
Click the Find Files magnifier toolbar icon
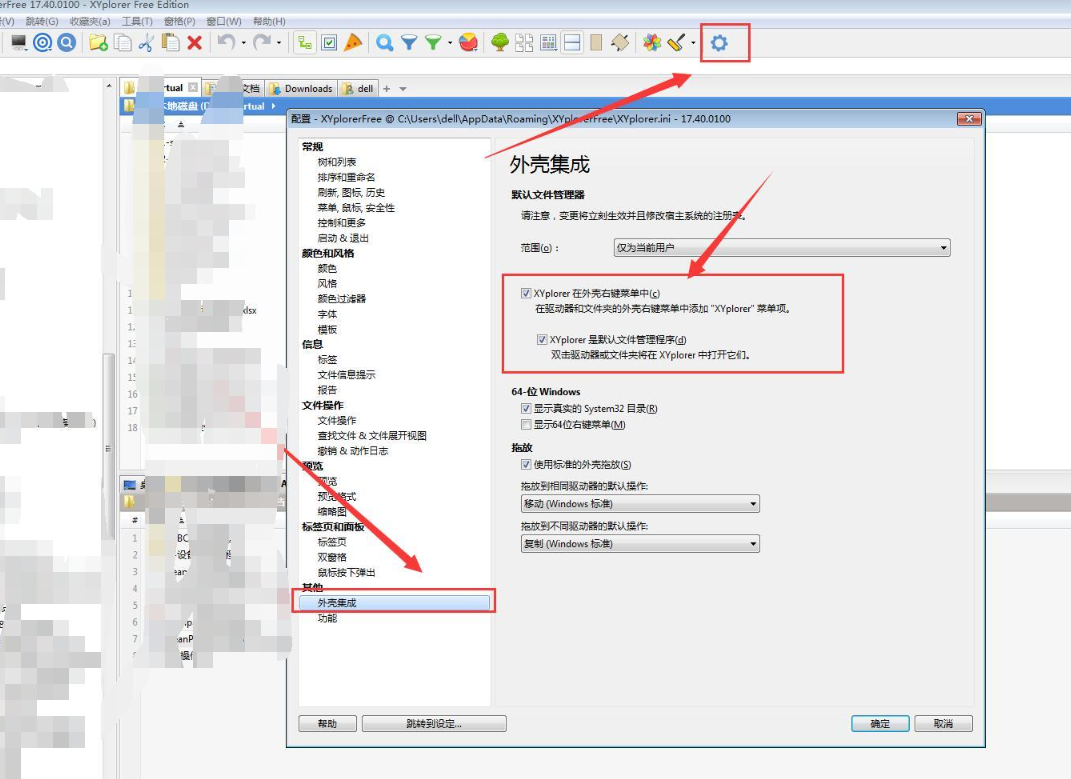(x=385, y=43)
